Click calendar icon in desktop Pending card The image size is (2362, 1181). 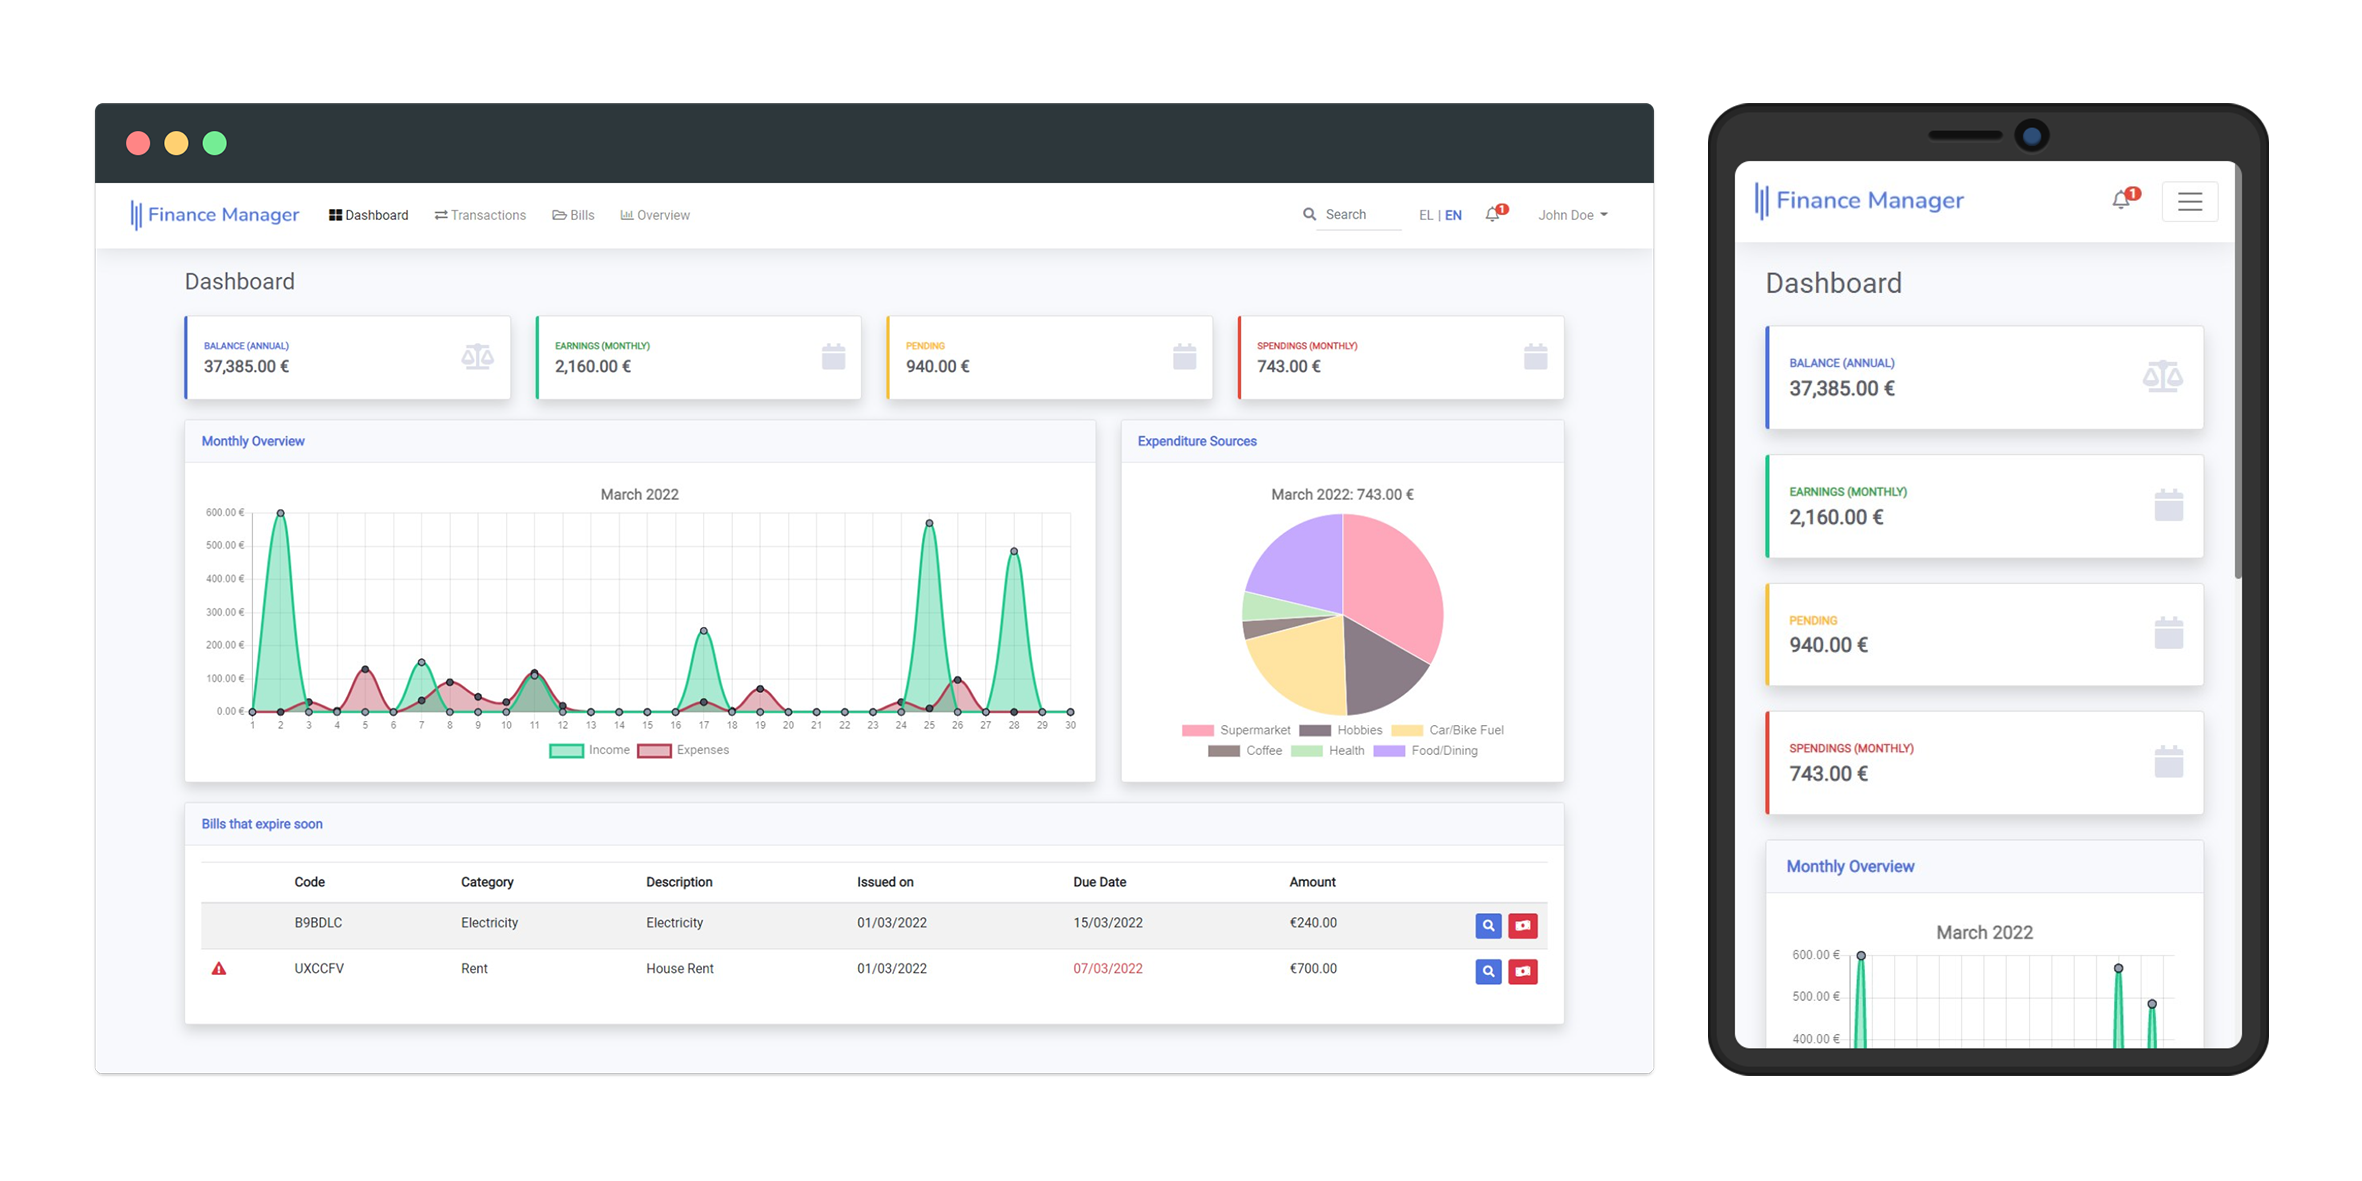(1184, 356)
